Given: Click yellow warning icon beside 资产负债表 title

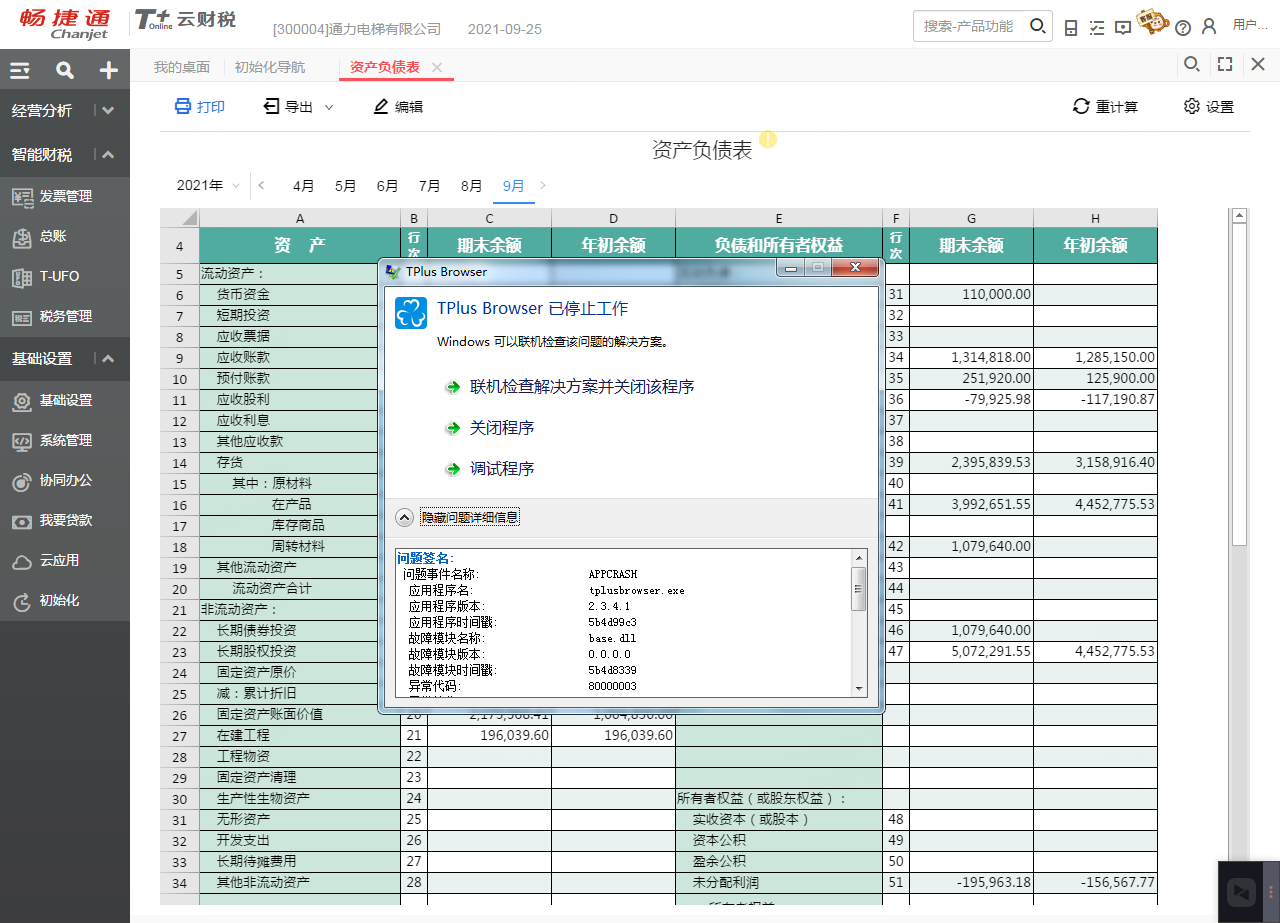Looking at the screenshot, I should point(767,139).
